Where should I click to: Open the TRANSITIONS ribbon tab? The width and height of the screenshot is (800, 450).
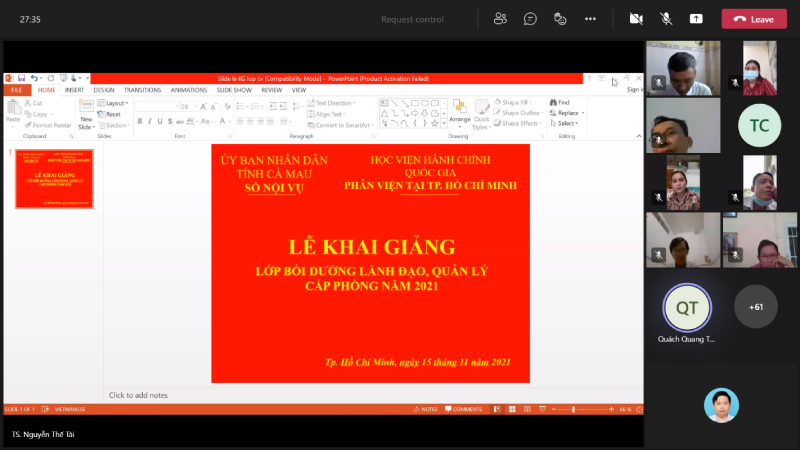[142, 90]
